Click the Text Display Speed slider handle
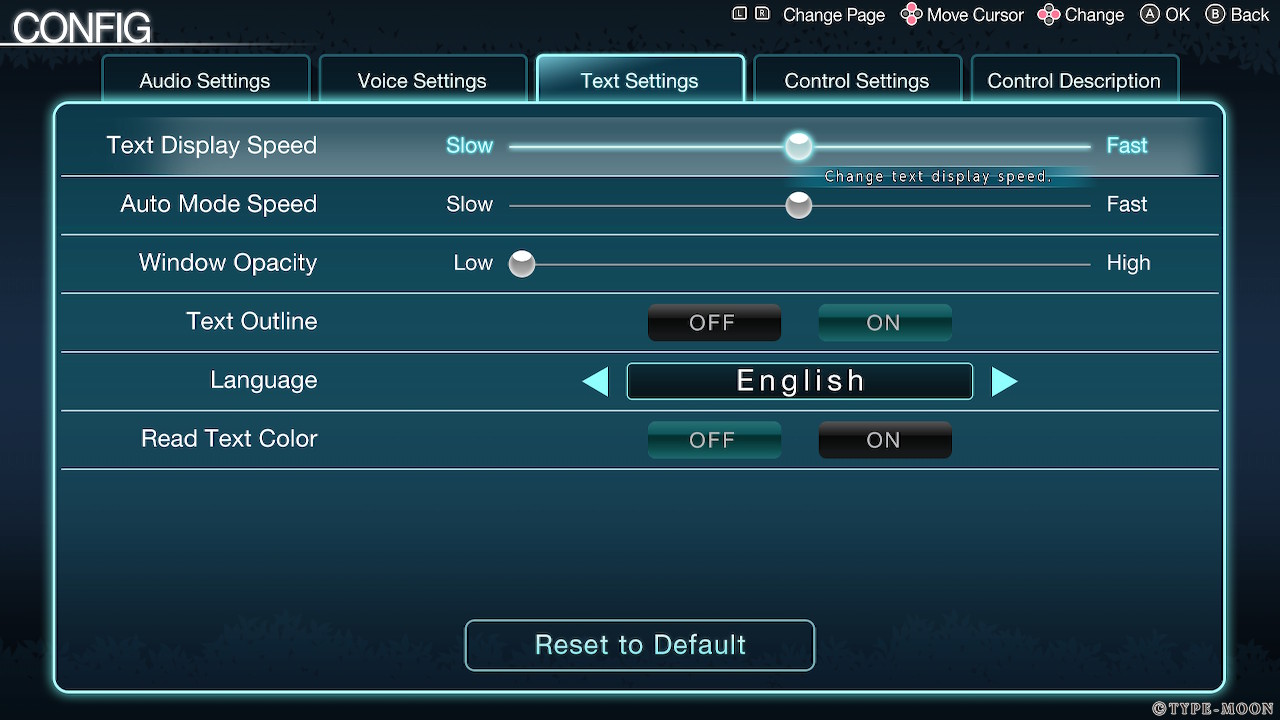This screenshot has width=1280, height=720. [798, 146]
